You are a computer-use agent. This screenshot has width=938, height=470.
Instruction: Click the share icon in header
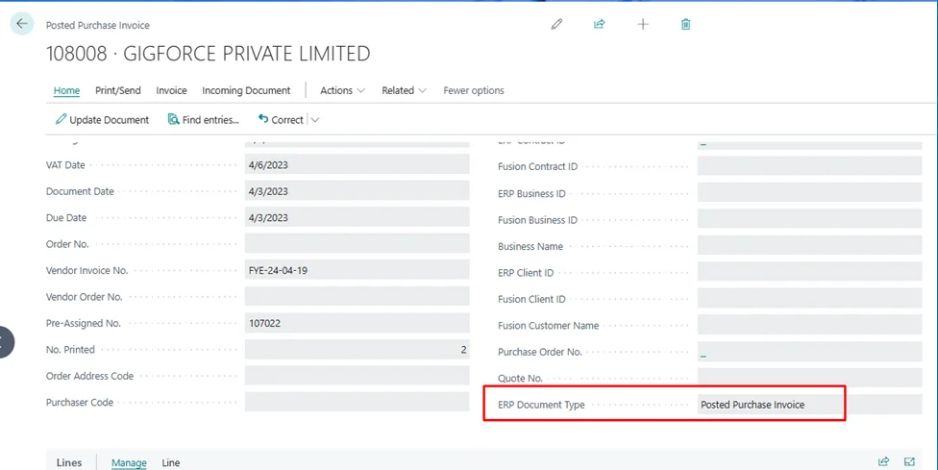pos(599,24)
